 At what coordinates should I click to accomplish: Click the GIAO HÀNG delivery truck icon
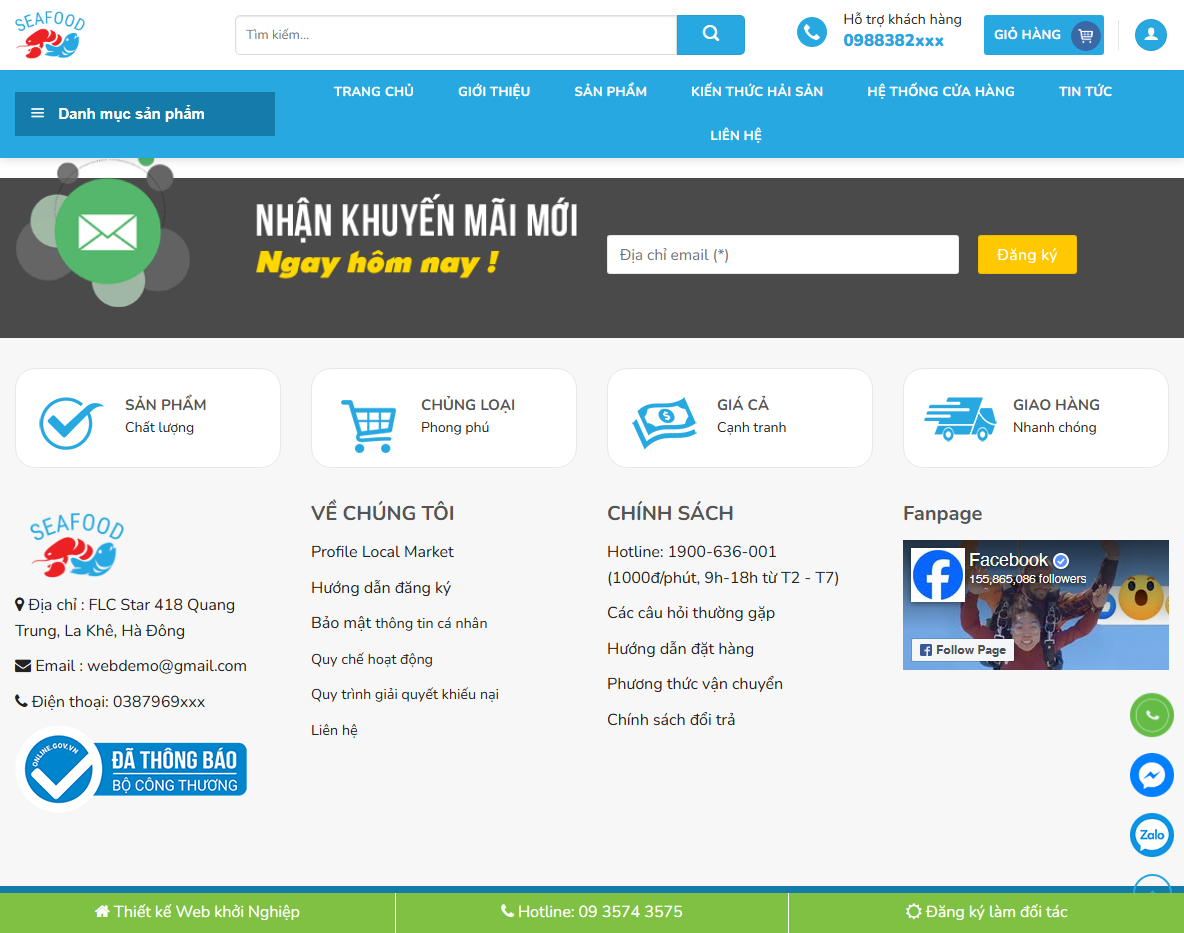958,420
